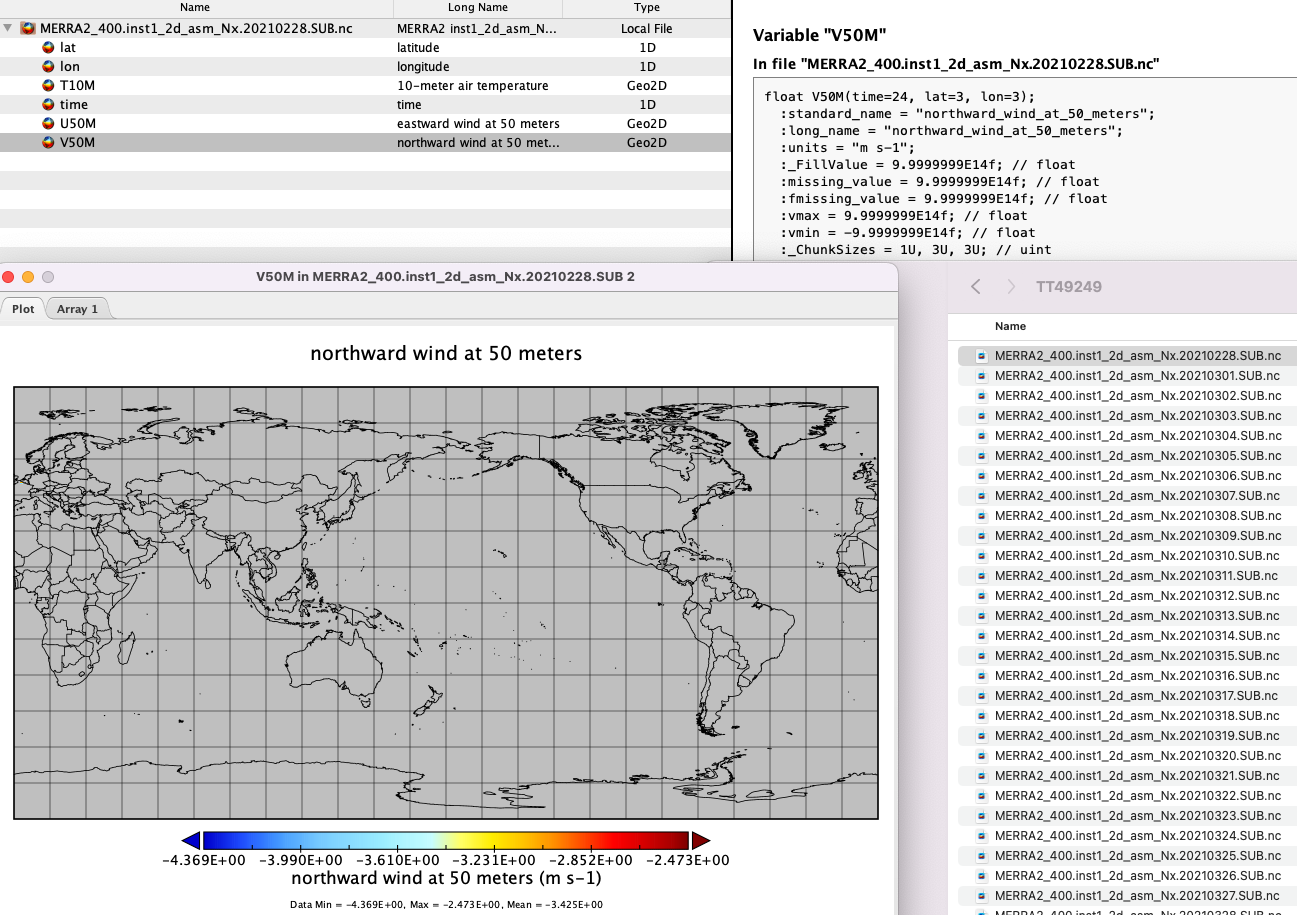
Task: Click the globe icon beside the lon variable
Action: (x=48, y=66)
